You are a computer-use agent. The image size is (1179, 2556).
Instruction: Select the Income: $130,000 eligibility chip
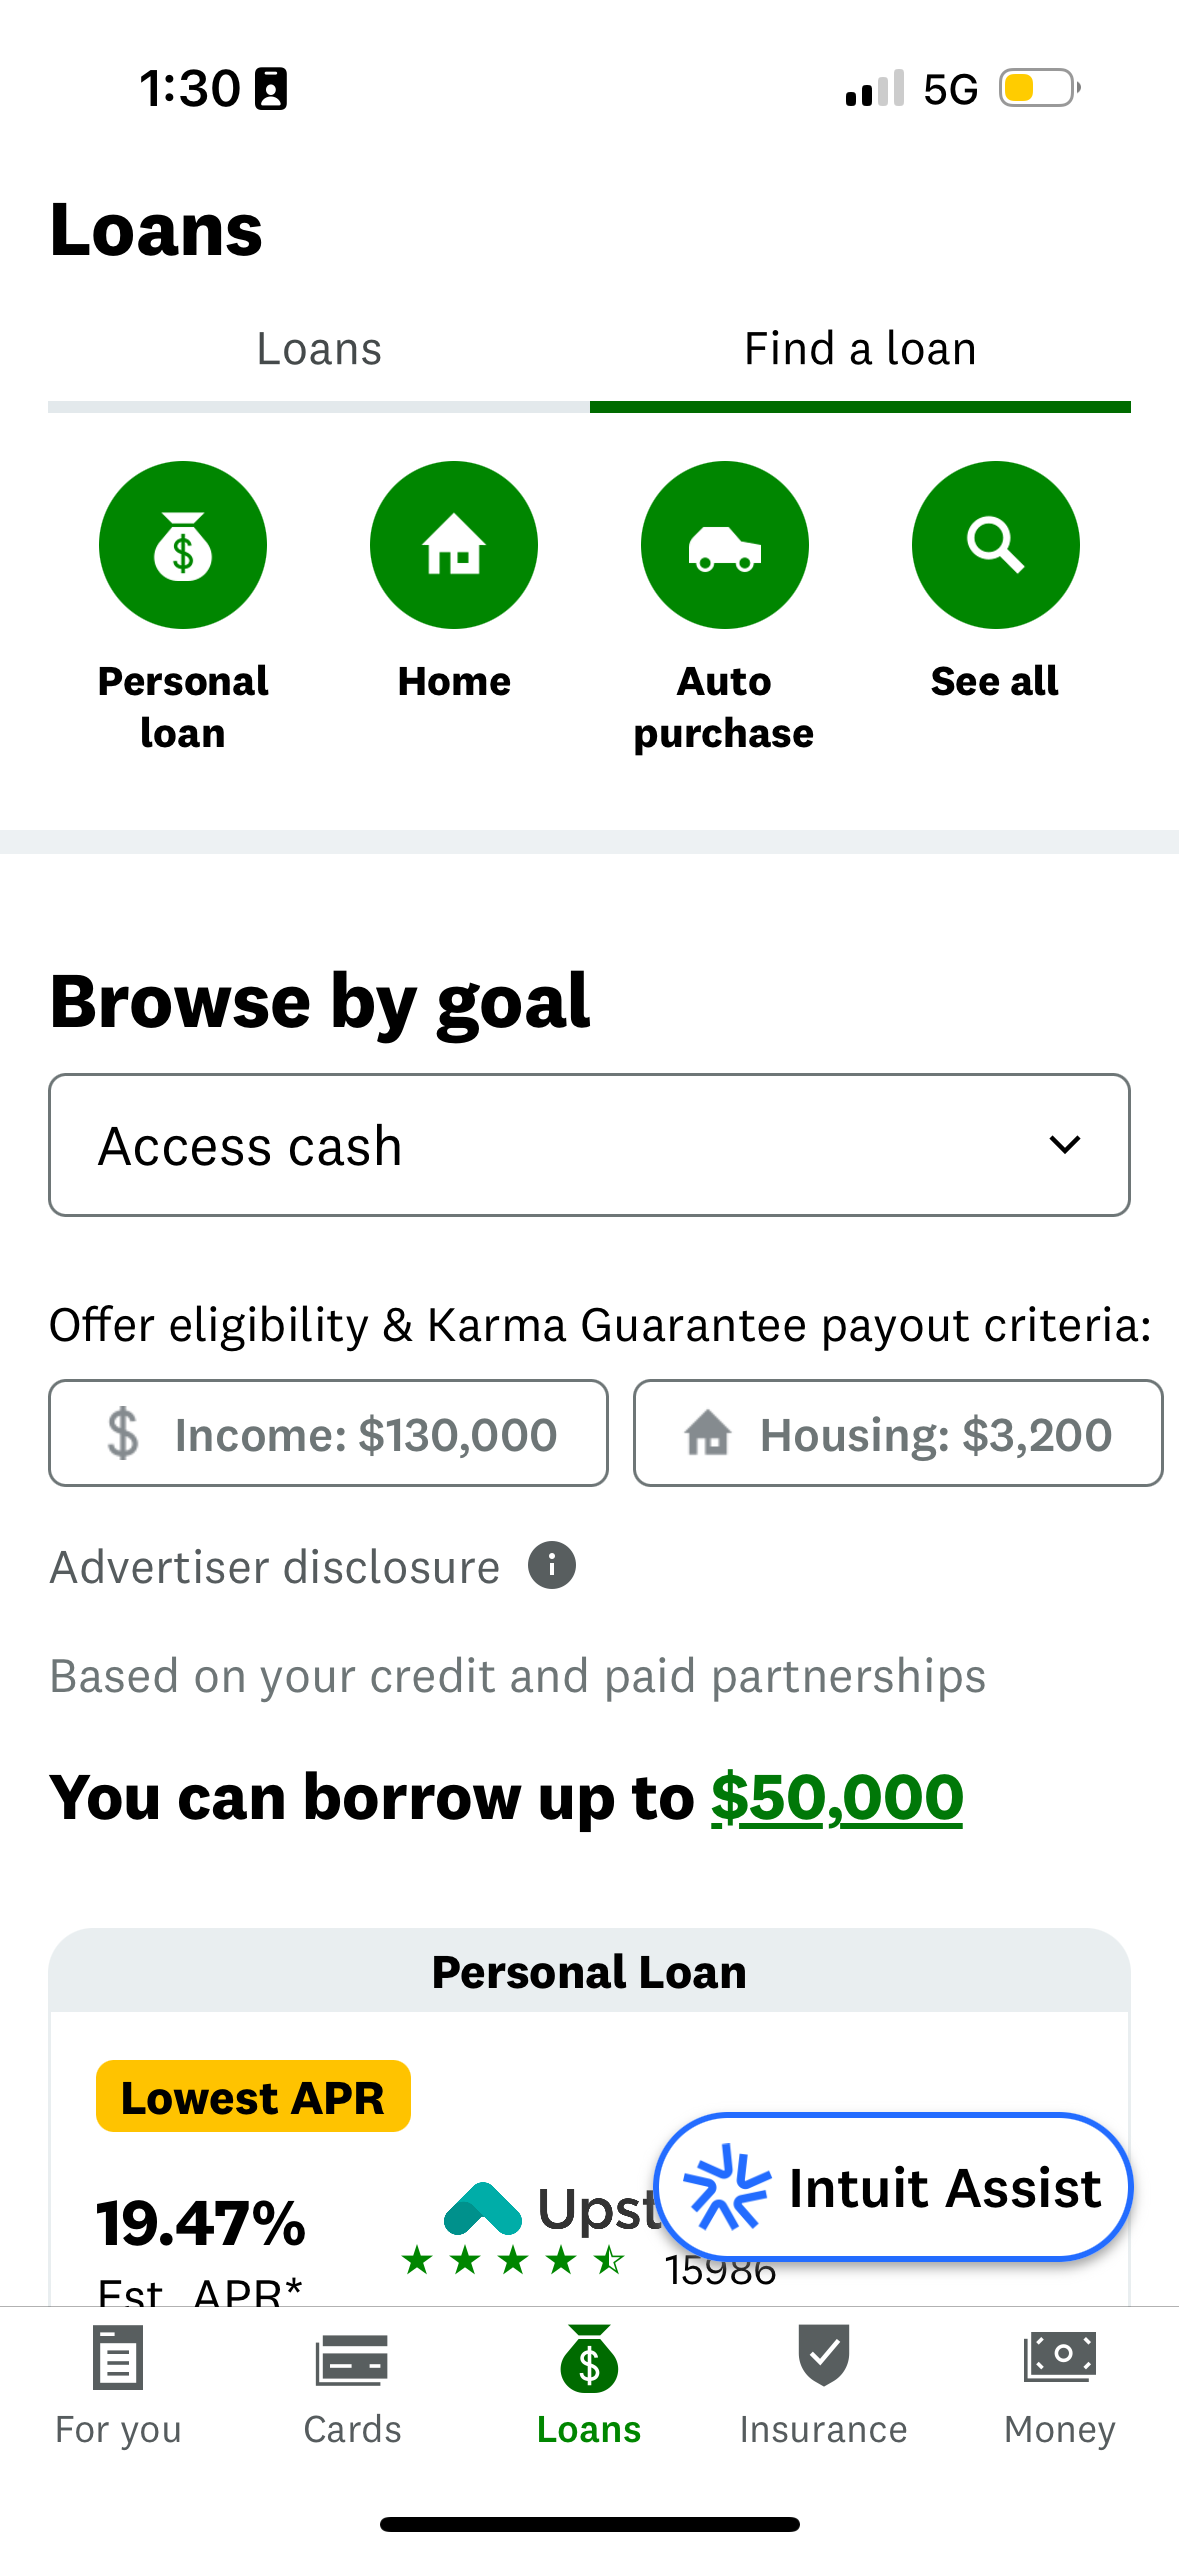328,1433
